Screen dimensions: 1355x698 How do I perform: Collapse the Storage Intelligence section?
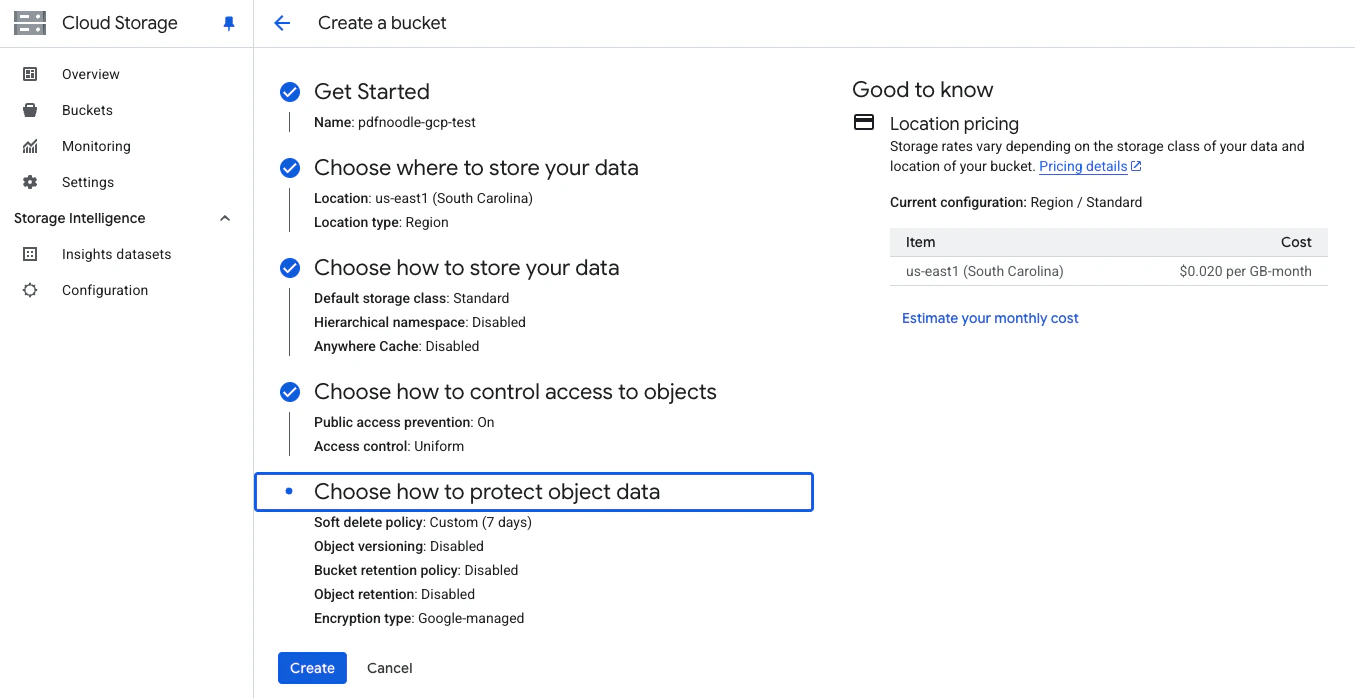(x=225, y=218)
